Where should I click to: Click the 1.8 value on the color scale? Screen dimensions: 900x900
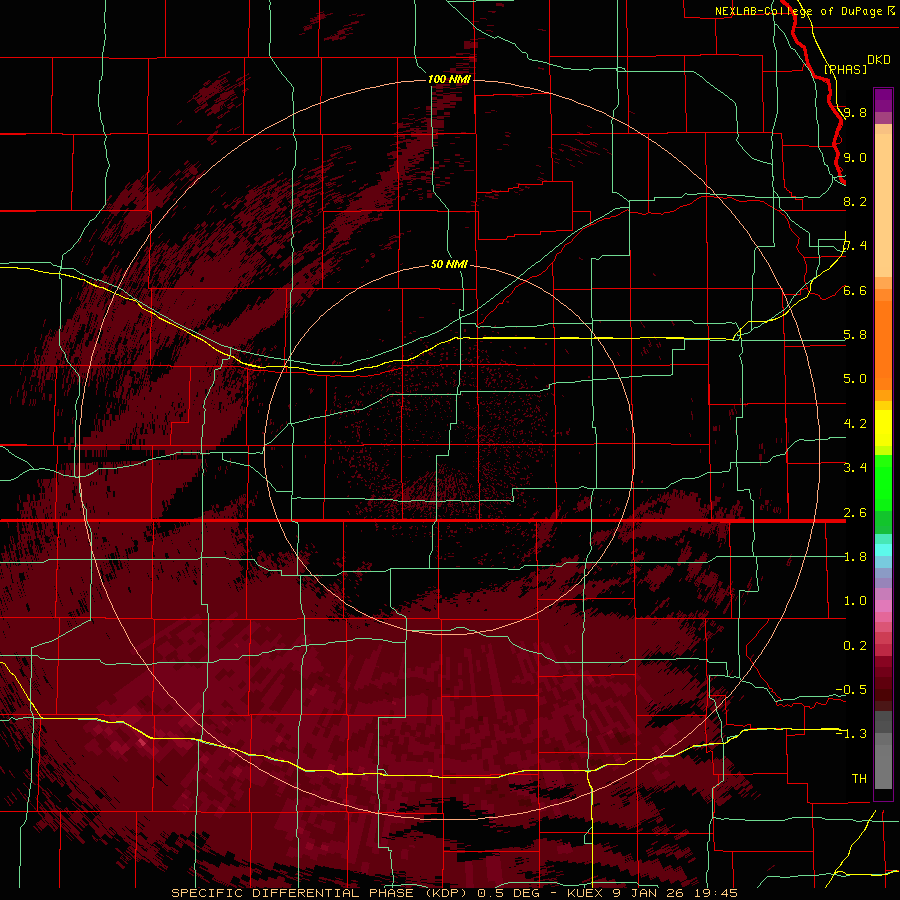coord(855,557)
